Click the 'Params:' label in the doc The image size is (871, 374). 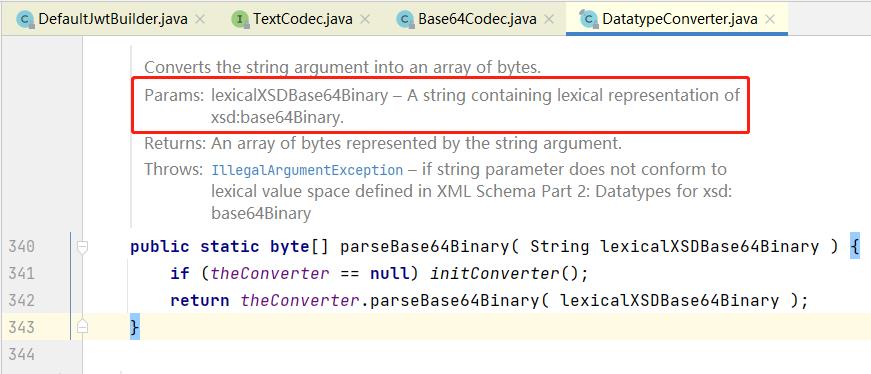[x=174, y=96]
